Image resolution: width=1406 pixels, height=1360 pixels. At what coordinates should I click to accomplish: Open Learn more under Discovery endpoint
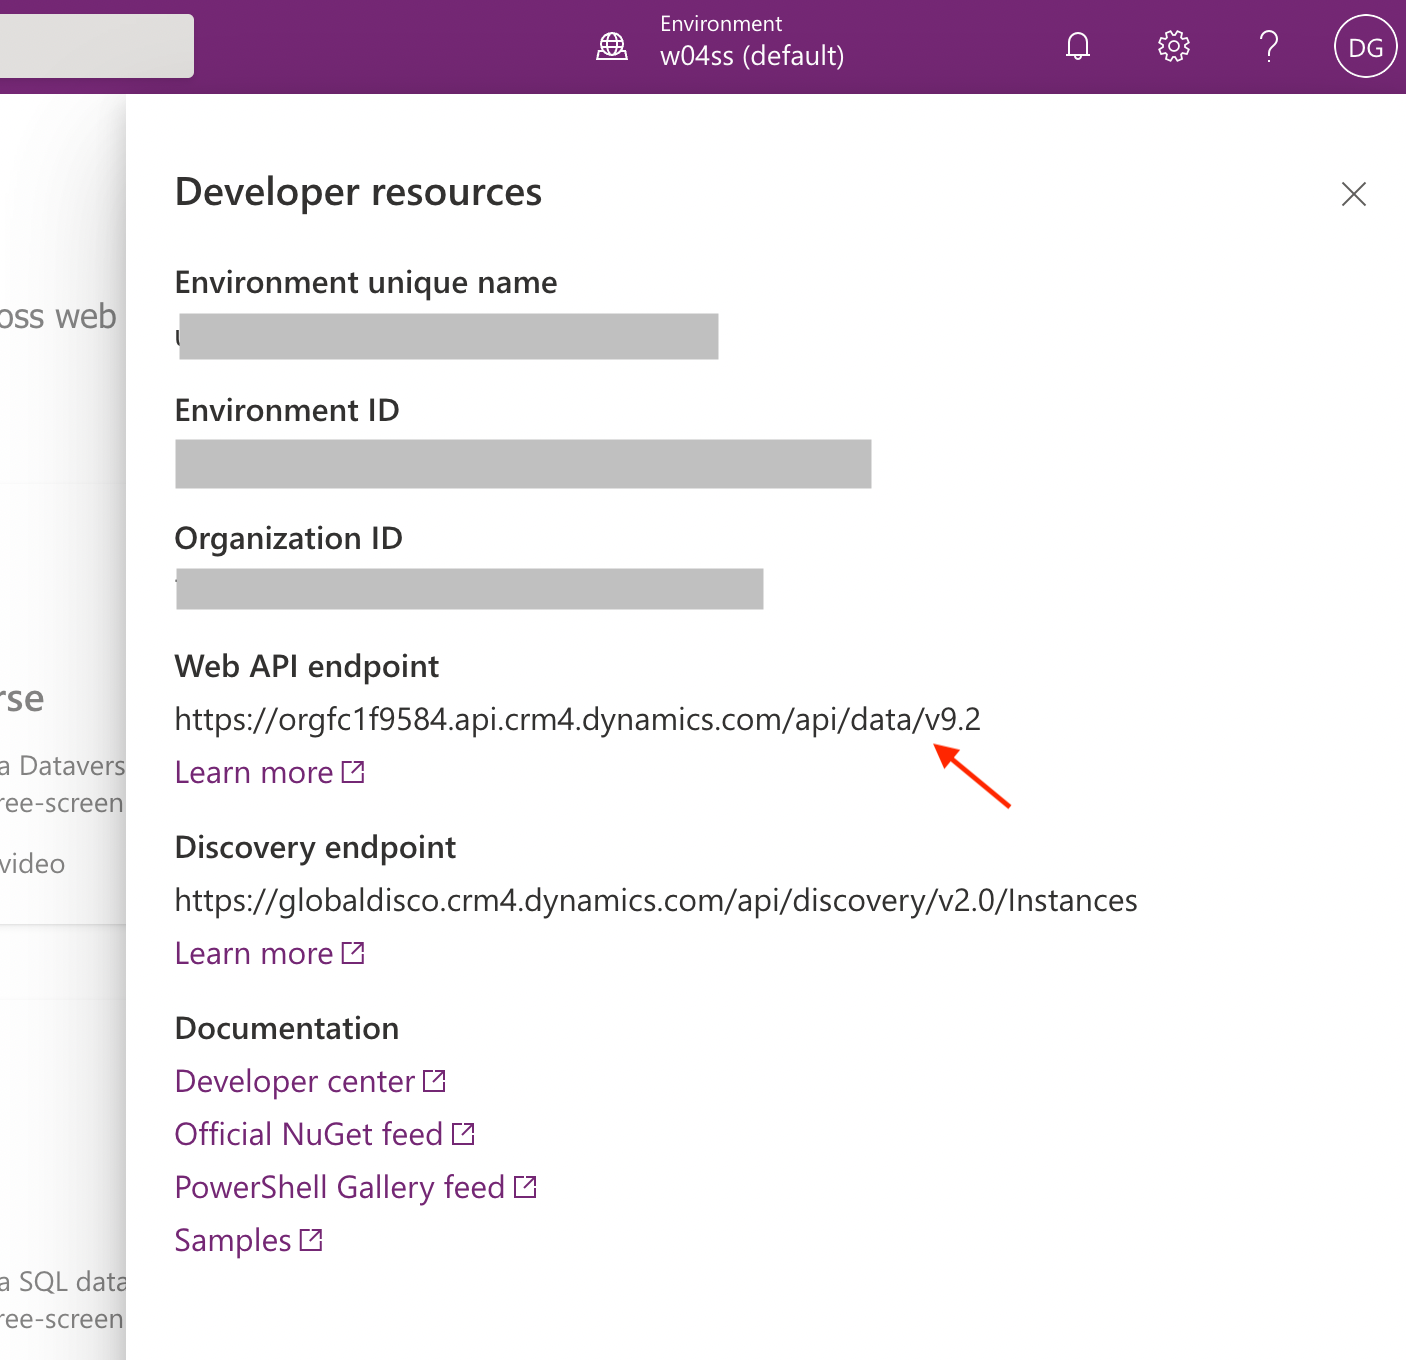(x=254, y=954)
